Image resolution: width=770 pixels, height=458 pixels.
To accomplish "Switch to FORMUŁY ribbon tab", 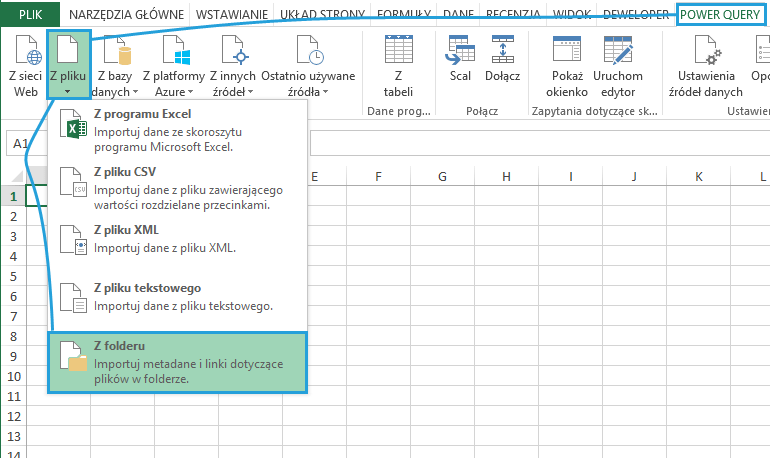I will 404,15.
